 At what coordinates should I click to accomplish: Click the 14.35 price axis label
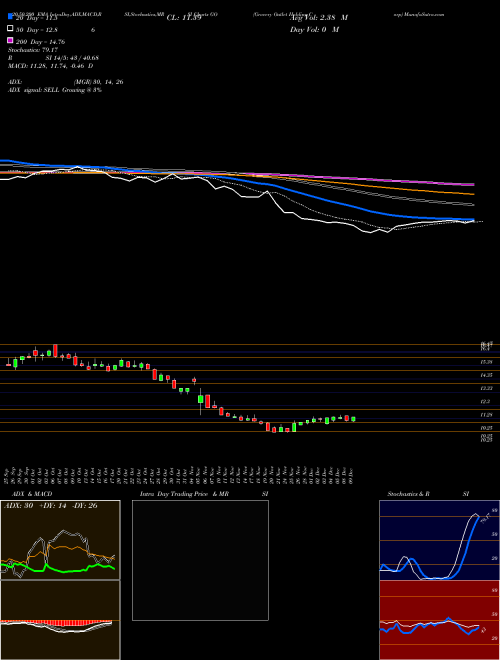[x=487, y=375]
